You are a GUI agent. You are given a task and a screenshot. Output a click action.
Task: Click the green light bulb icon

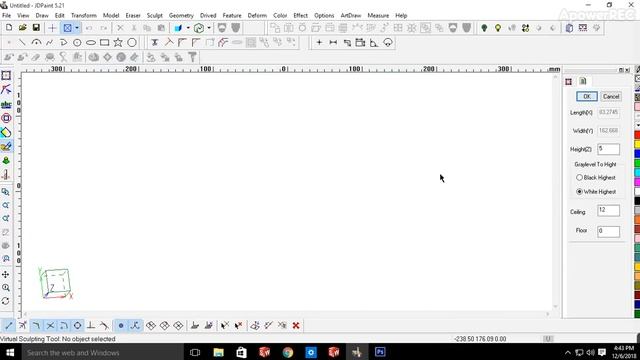click(484, 28)
